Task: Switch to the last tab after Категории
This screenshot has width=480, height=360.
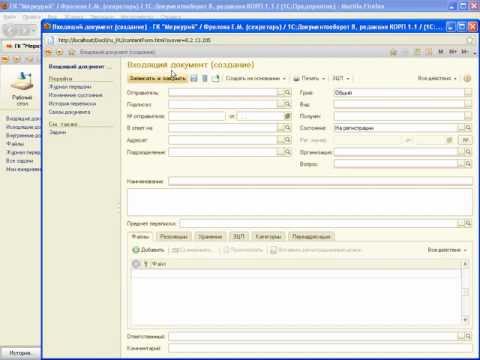Action: pos(311,236)
